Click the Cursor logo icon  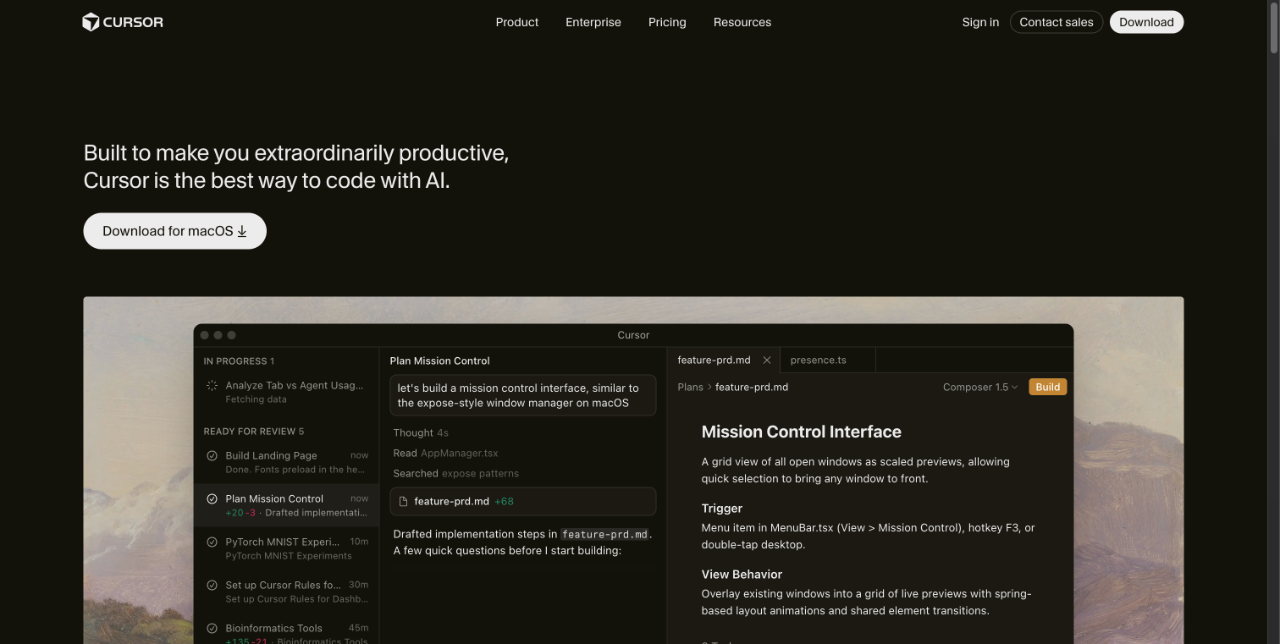(91, 21)
